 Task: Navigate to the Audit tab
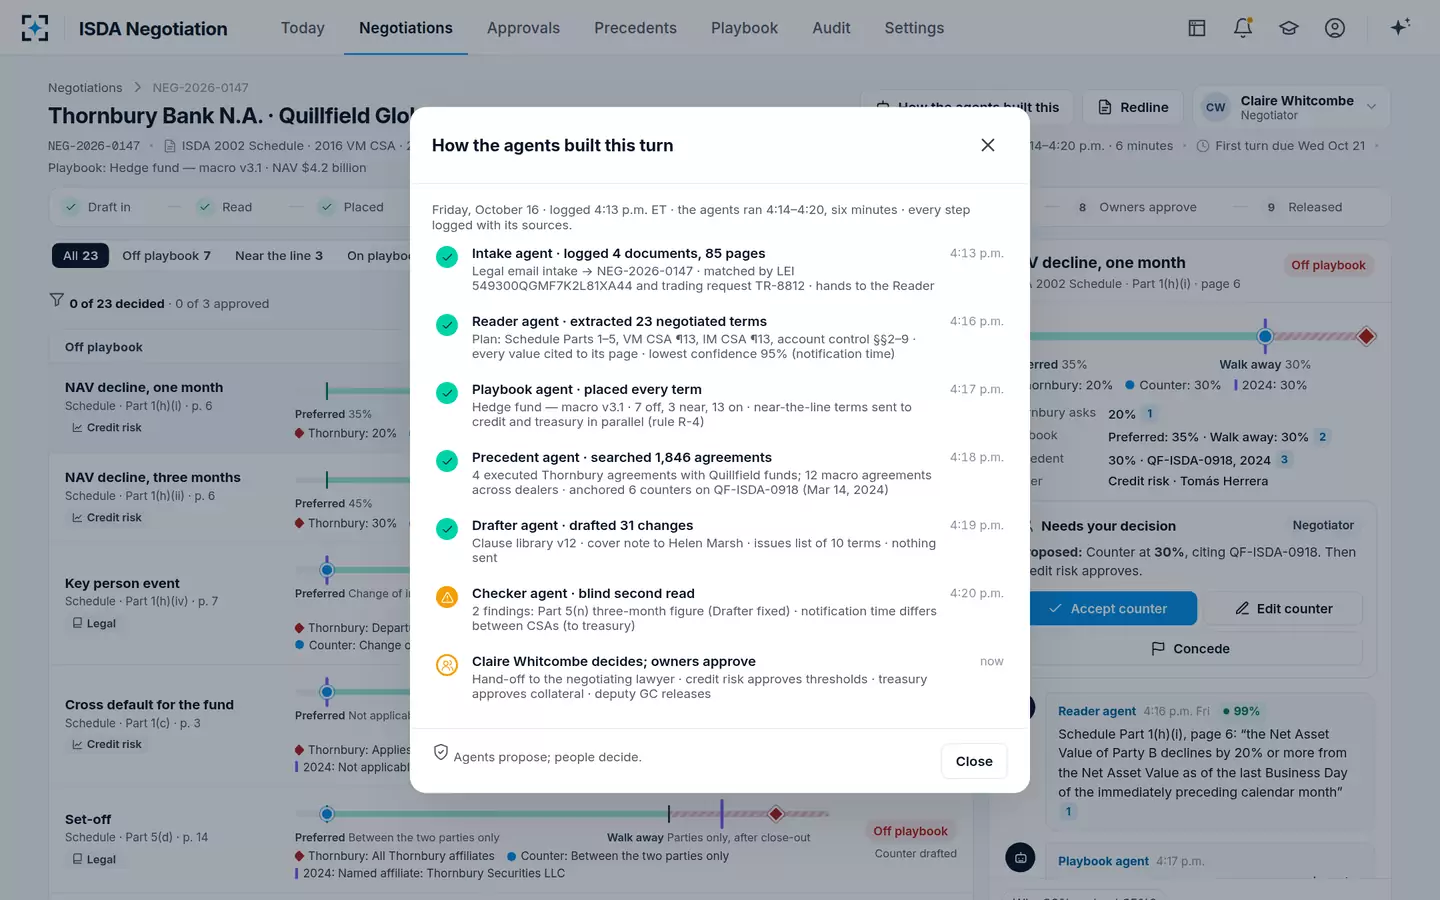pos(831,28)
